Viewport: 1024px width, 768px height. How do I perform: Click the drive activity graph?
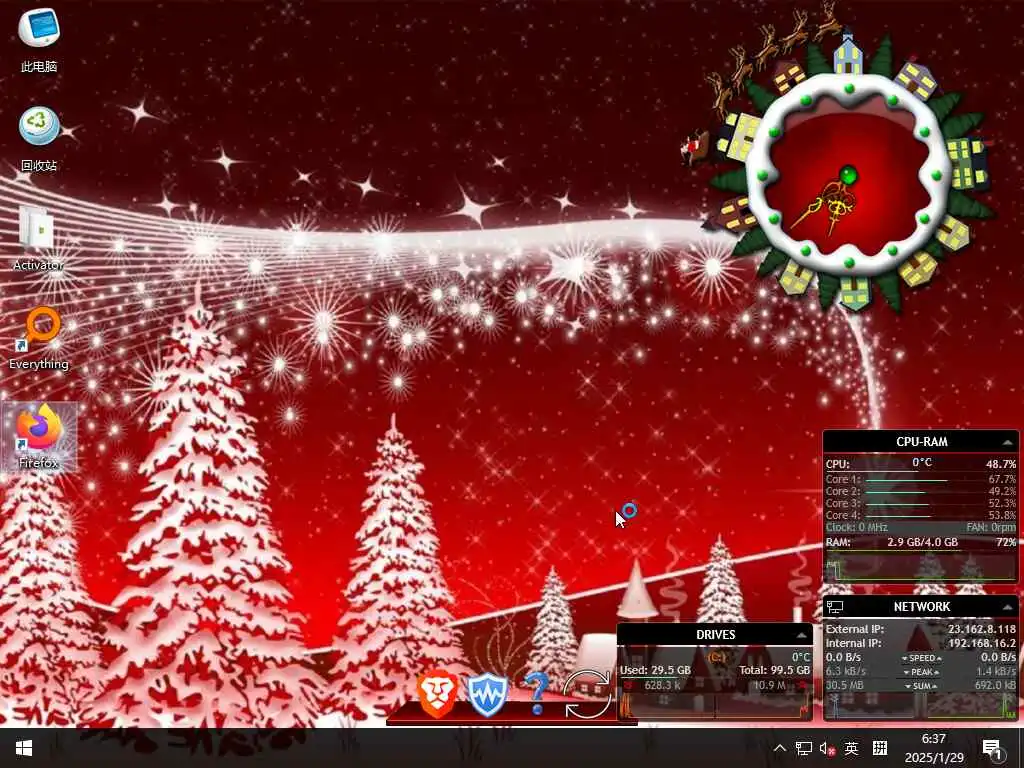point(716,705)
